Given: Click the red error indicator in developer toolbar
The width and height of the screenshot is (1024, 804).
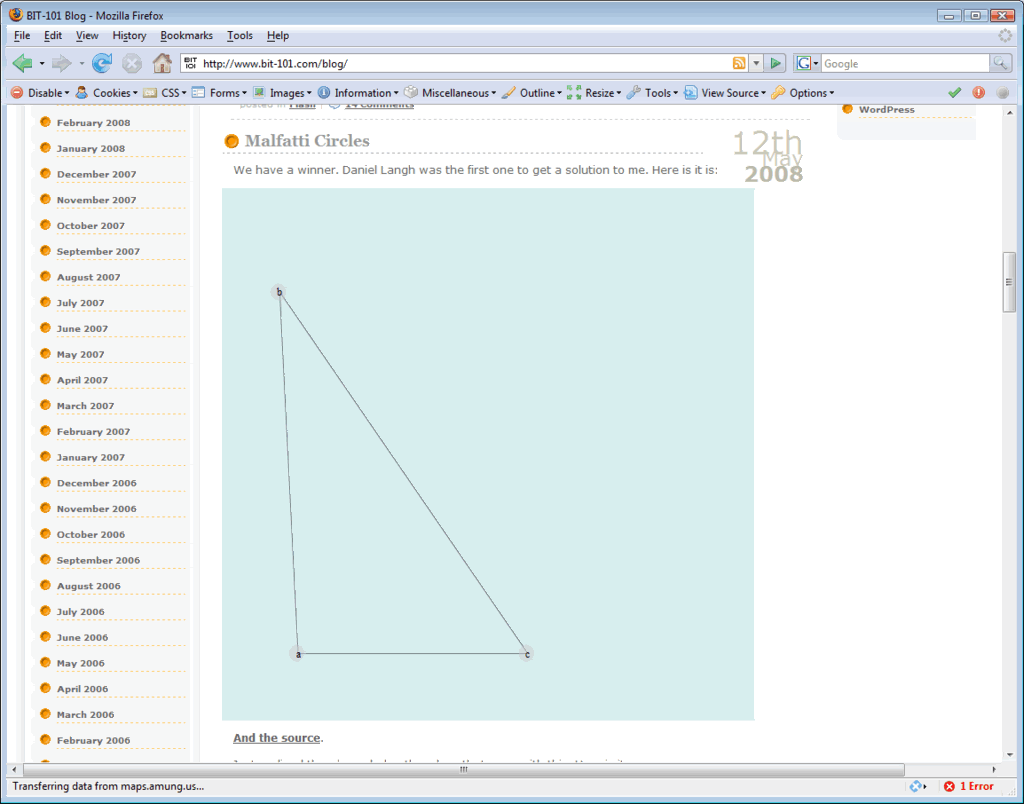Looking at the screenshot, I should click(978, 93).
